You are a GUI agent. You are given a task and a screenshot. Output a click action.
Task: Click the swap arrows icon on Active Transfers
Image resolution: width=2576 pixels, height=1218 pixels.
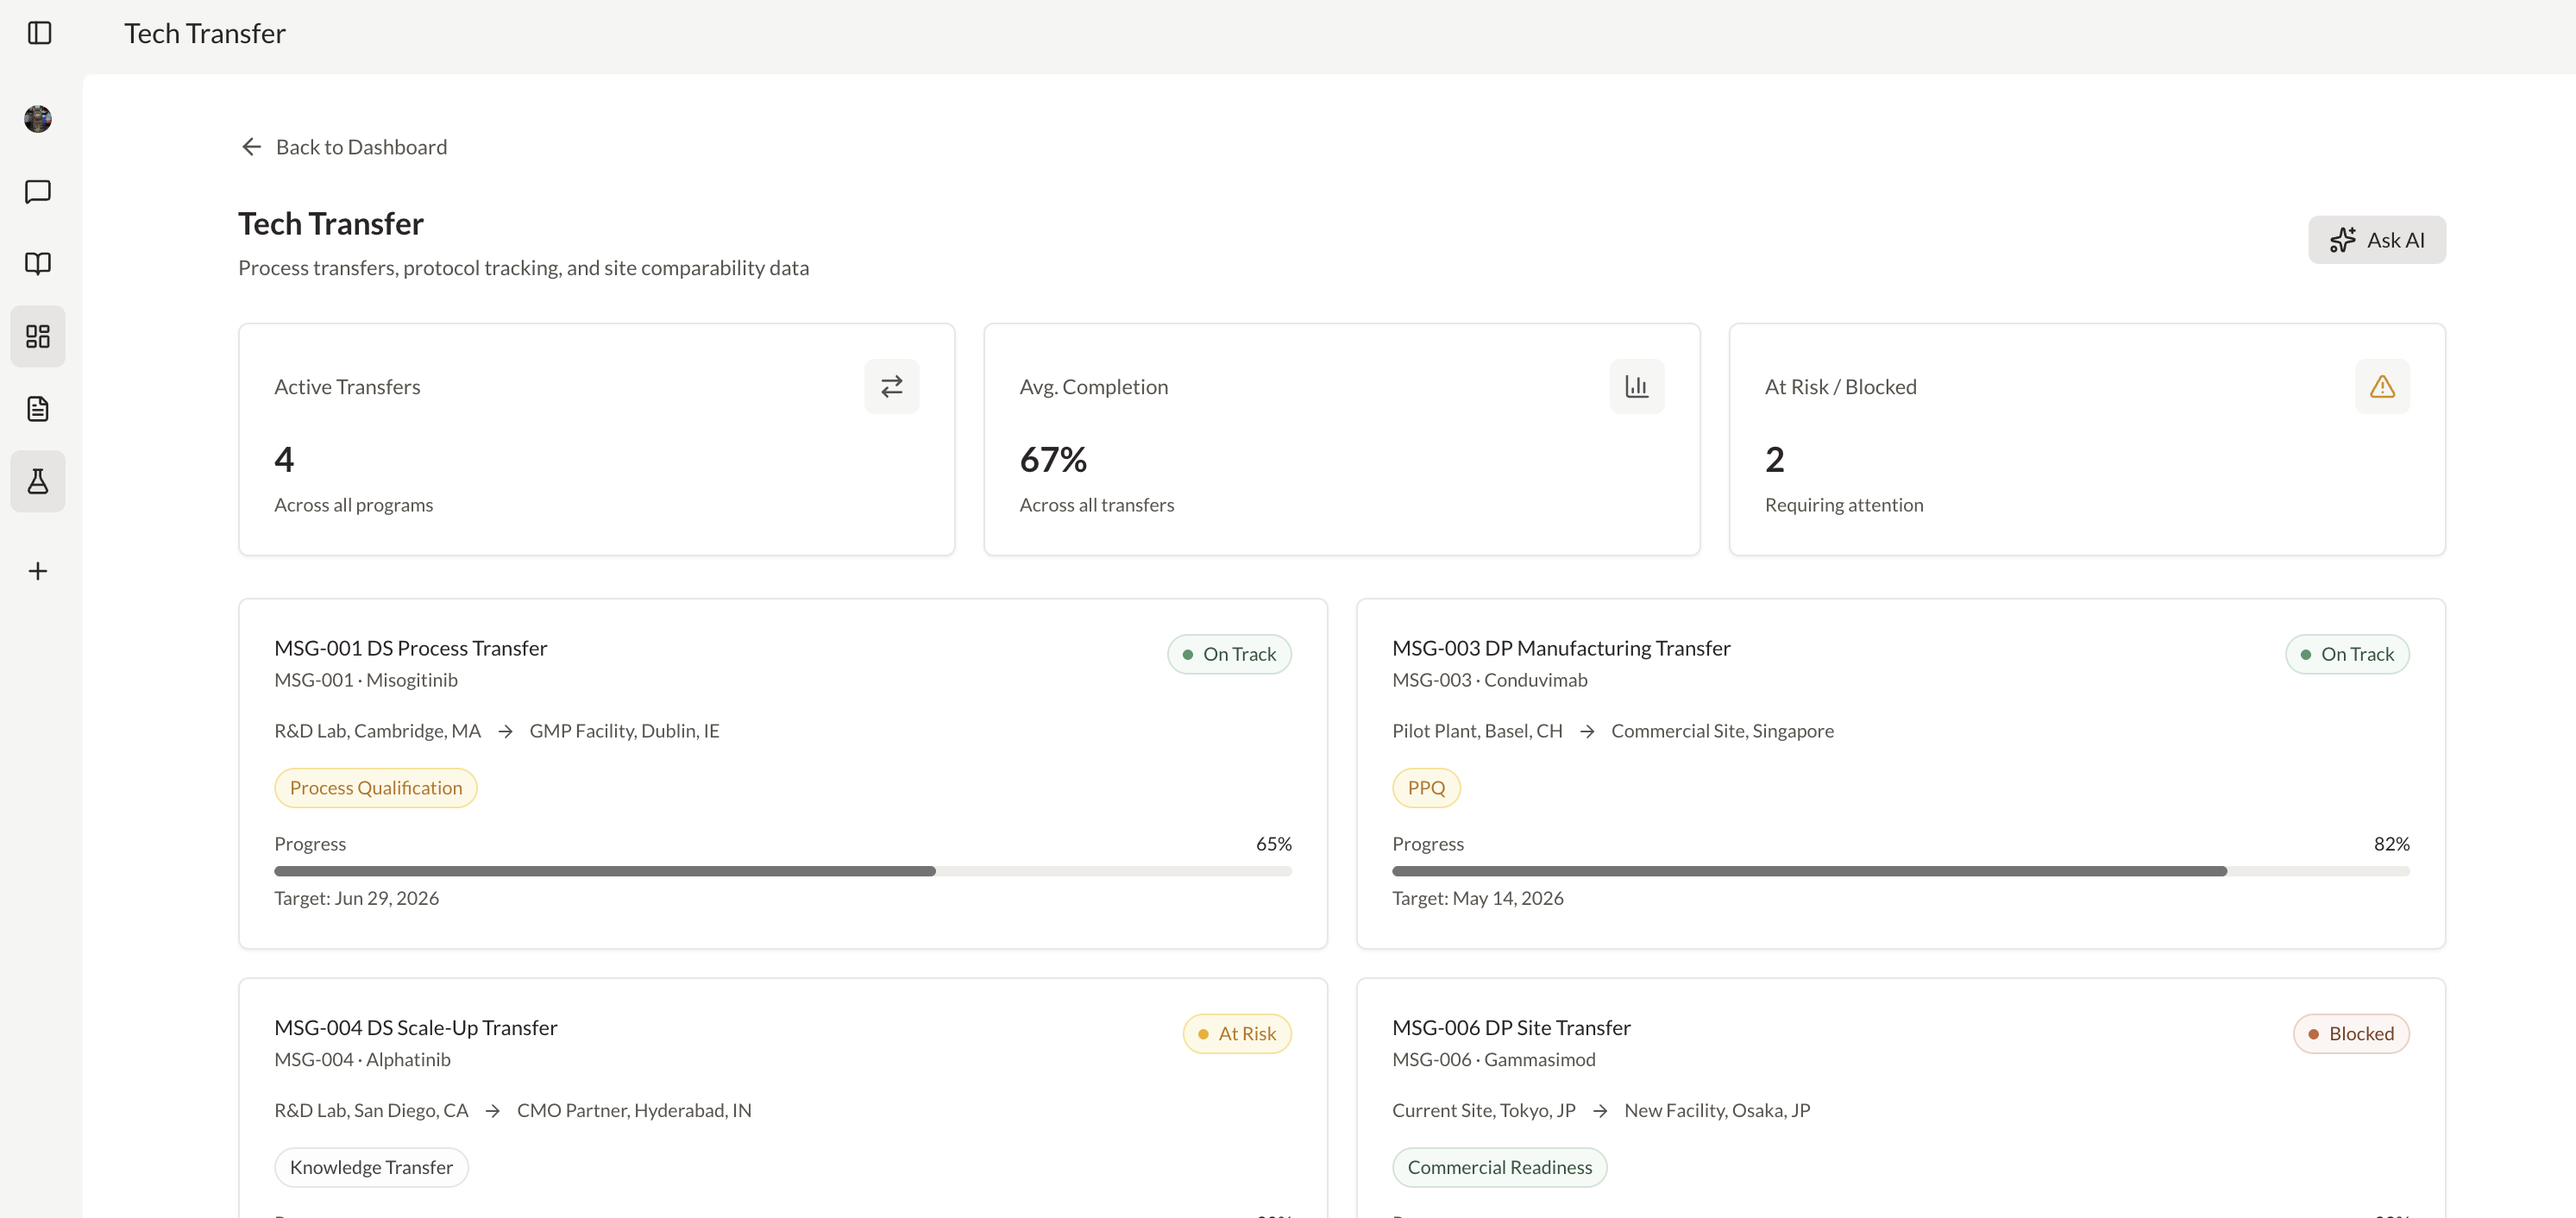tap(891, 386)
